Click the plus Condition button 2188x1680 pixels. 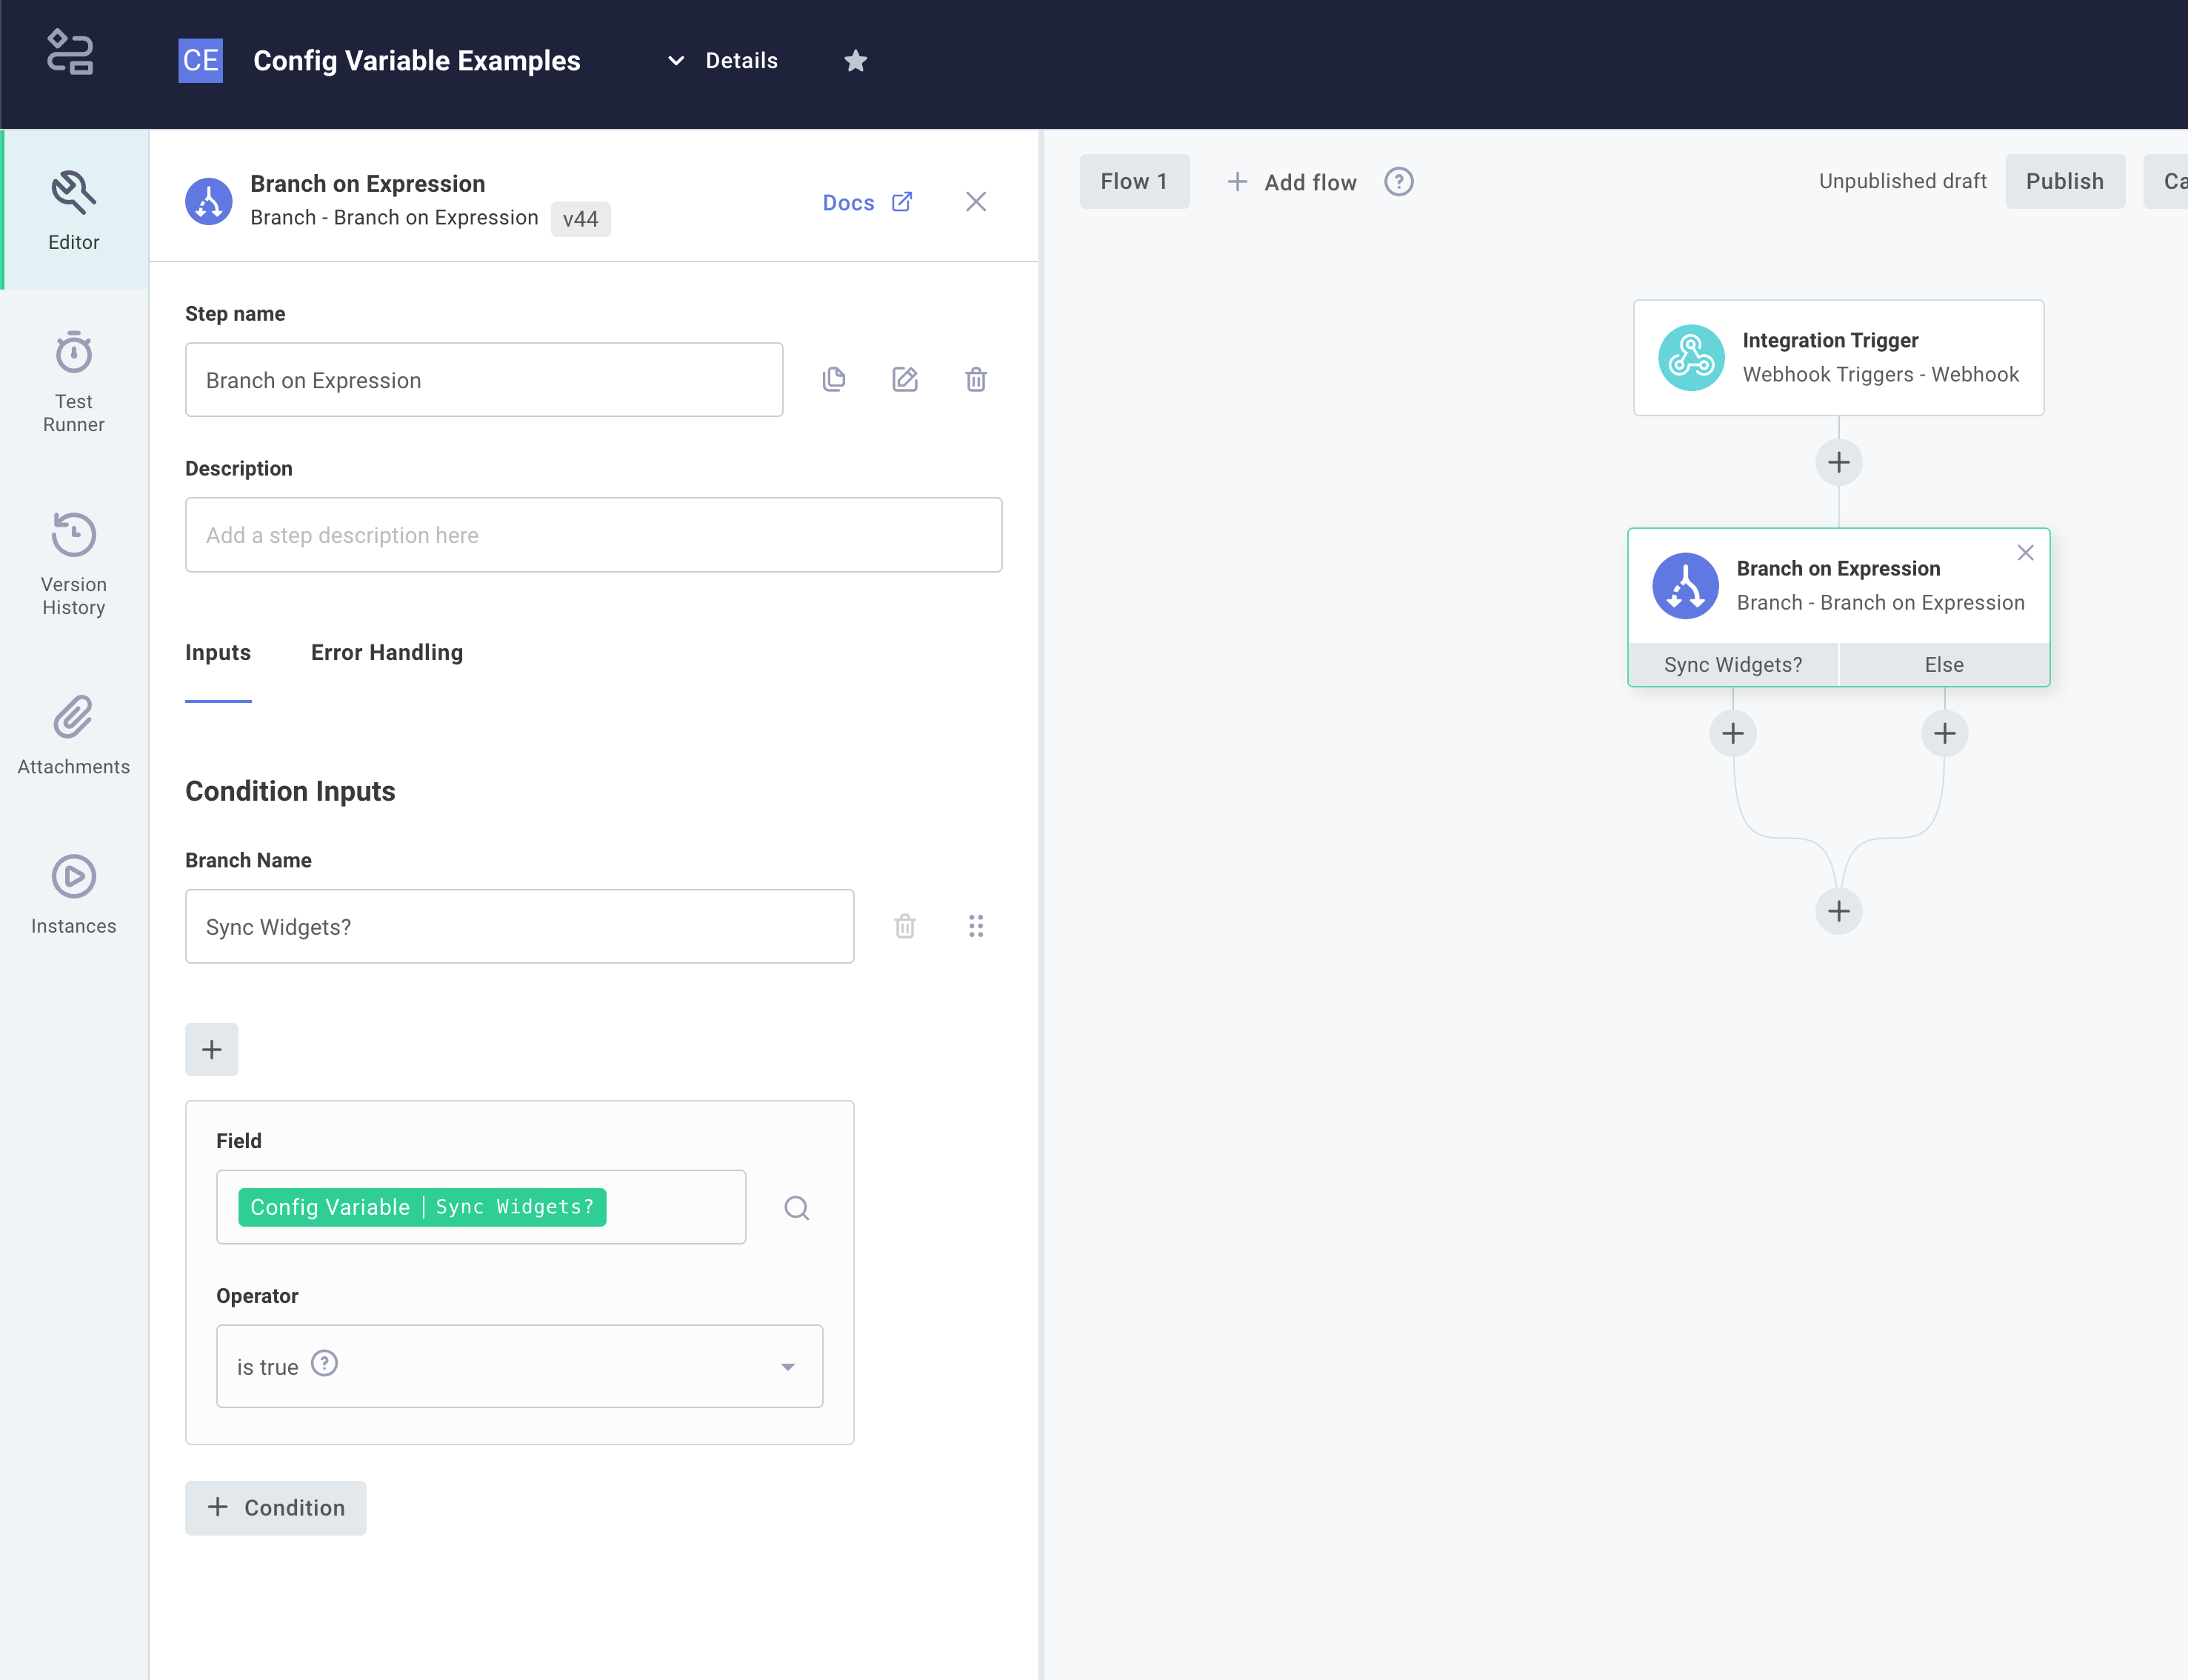point(276,1508)
